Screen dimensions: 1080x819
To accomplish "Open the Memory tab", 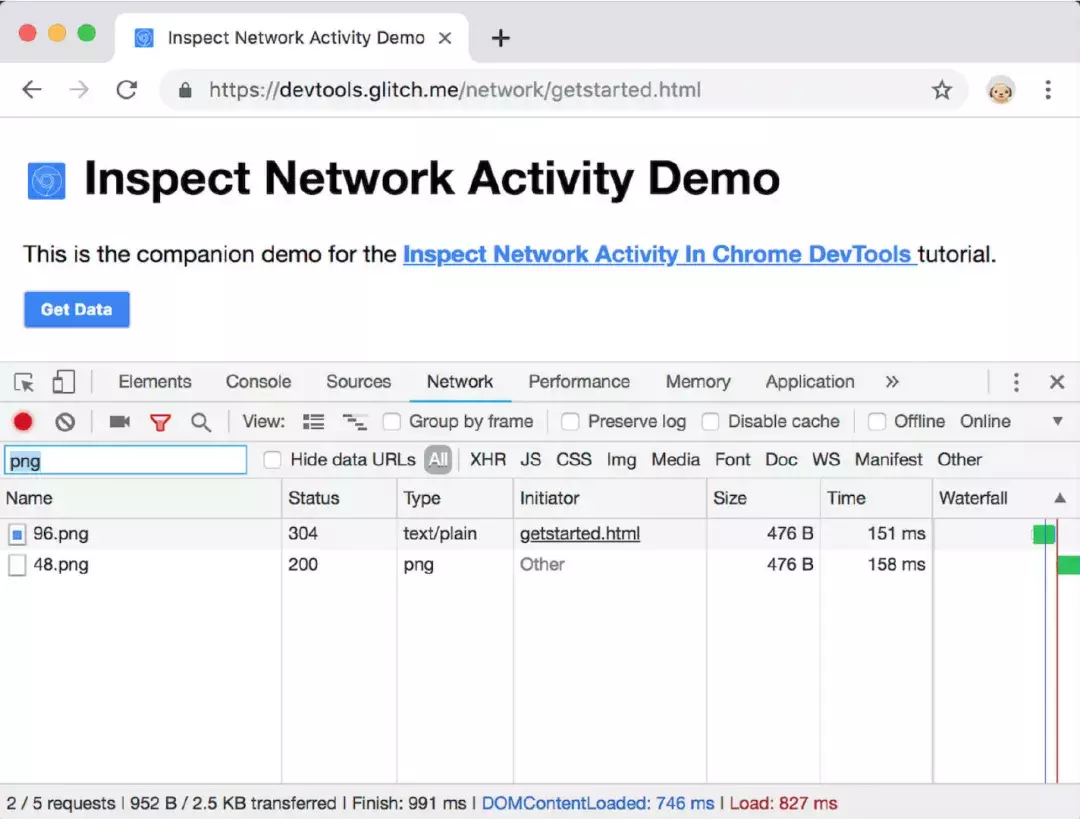I will (698, 382).
